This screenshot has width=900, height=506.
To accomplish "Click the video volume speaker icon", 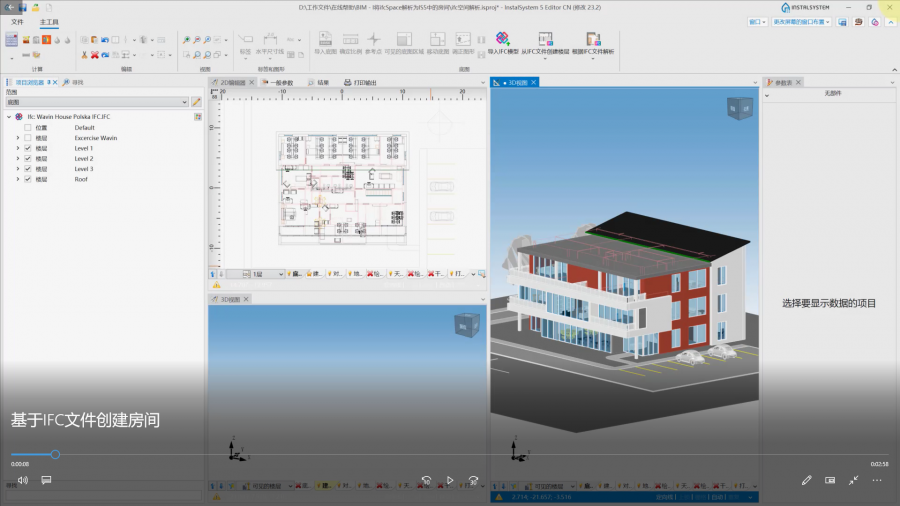I will tap(22, 480).
